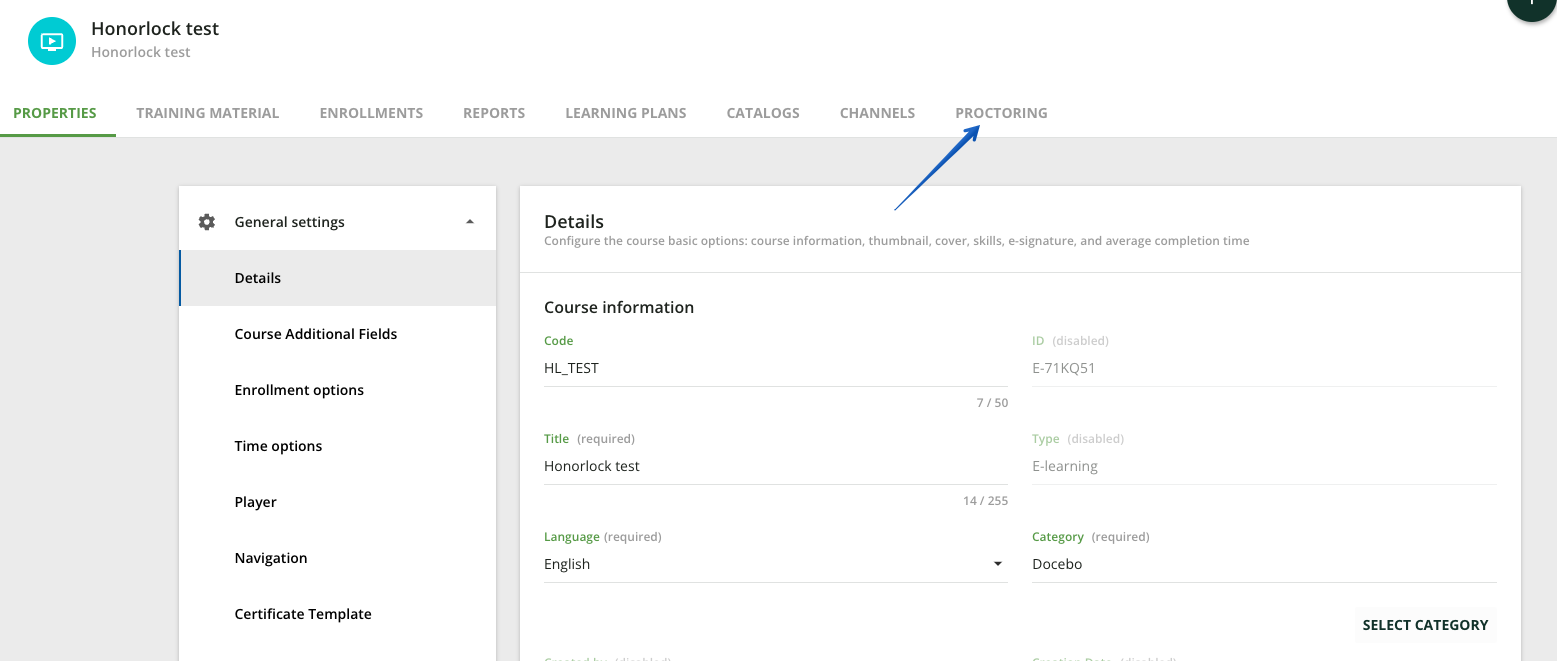The height and width of the screenshot is (661, 1557).
Task: Open Course Additional Fields settings
Action: (338, 334)
